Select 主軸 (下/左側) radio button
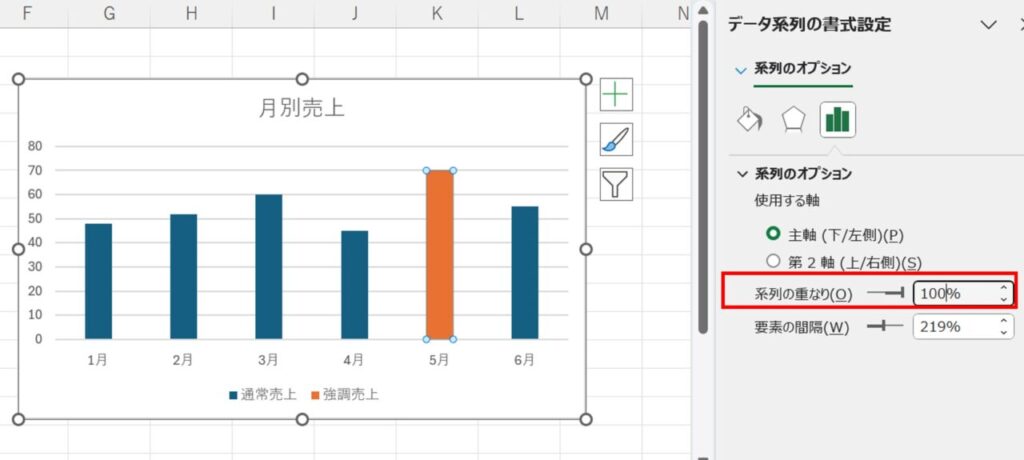The height and width of the screenshot is (460, 1024). point(774,234)
